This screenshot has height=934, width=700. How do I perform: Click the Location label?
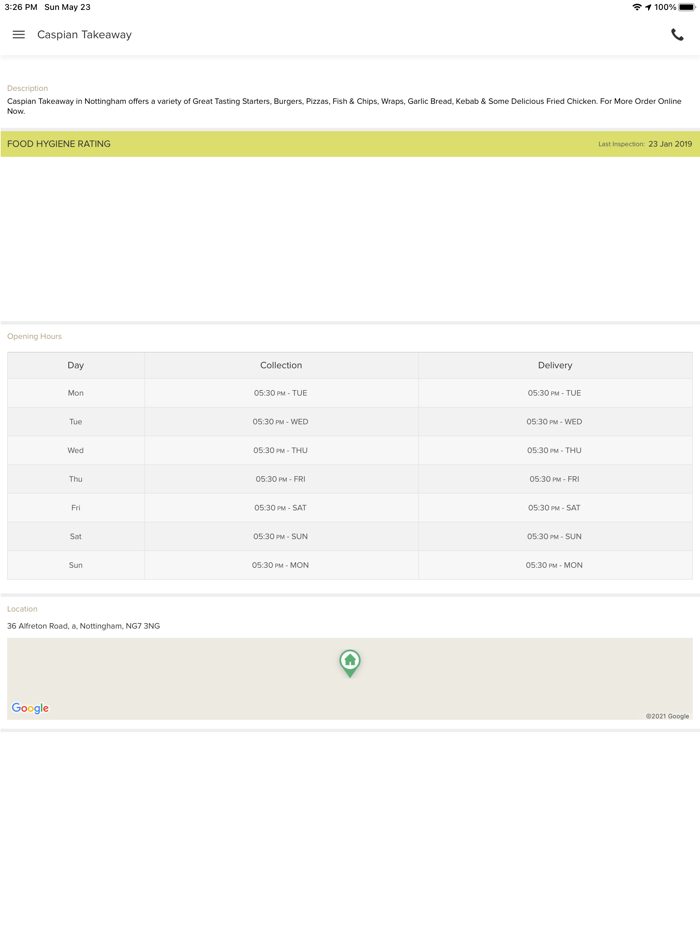click(x=22, y=609)
